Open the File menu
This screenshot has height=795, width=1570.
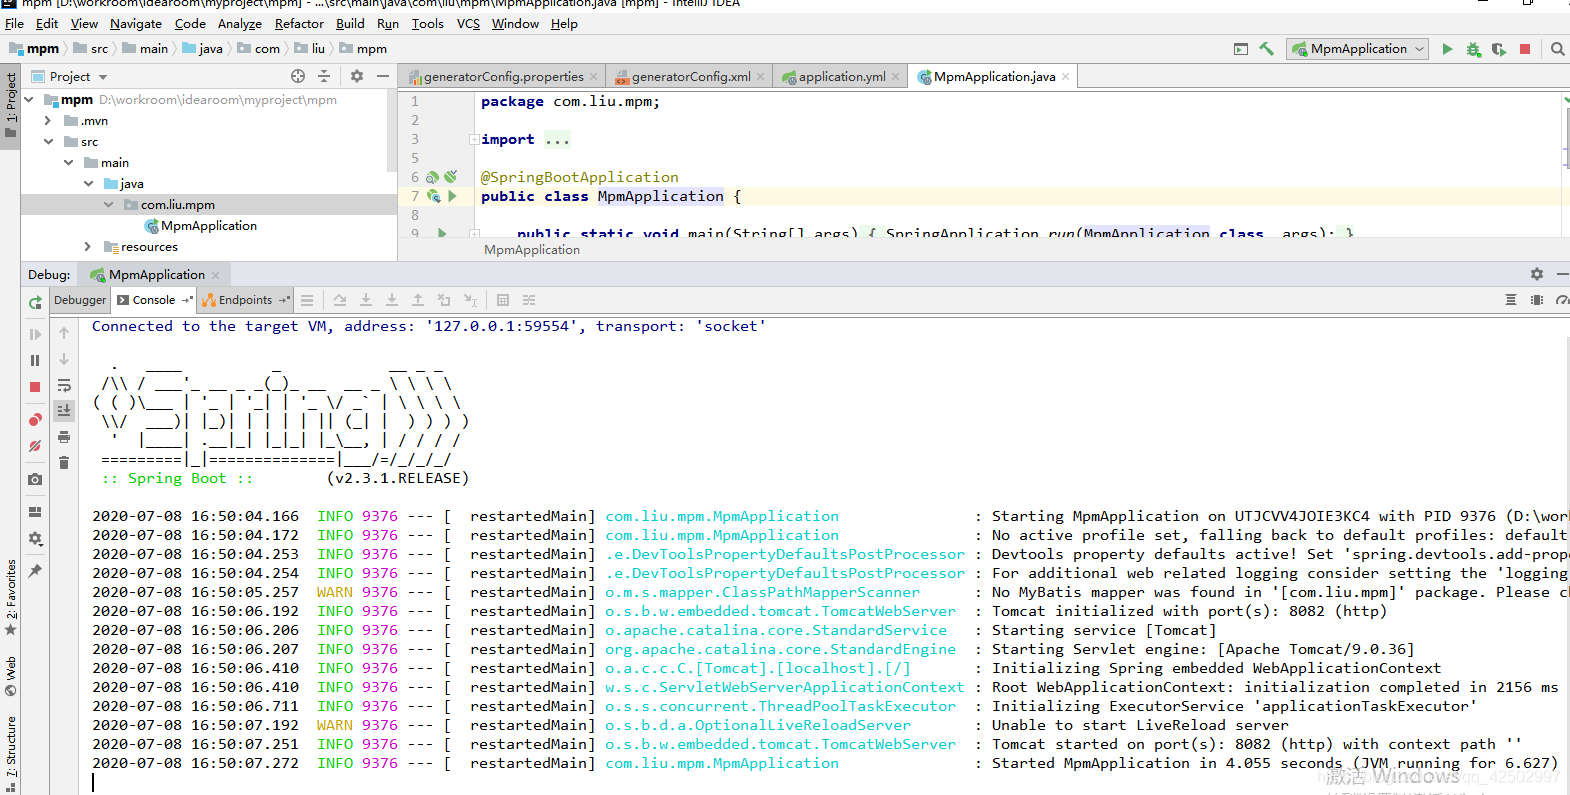coord(14,24)
